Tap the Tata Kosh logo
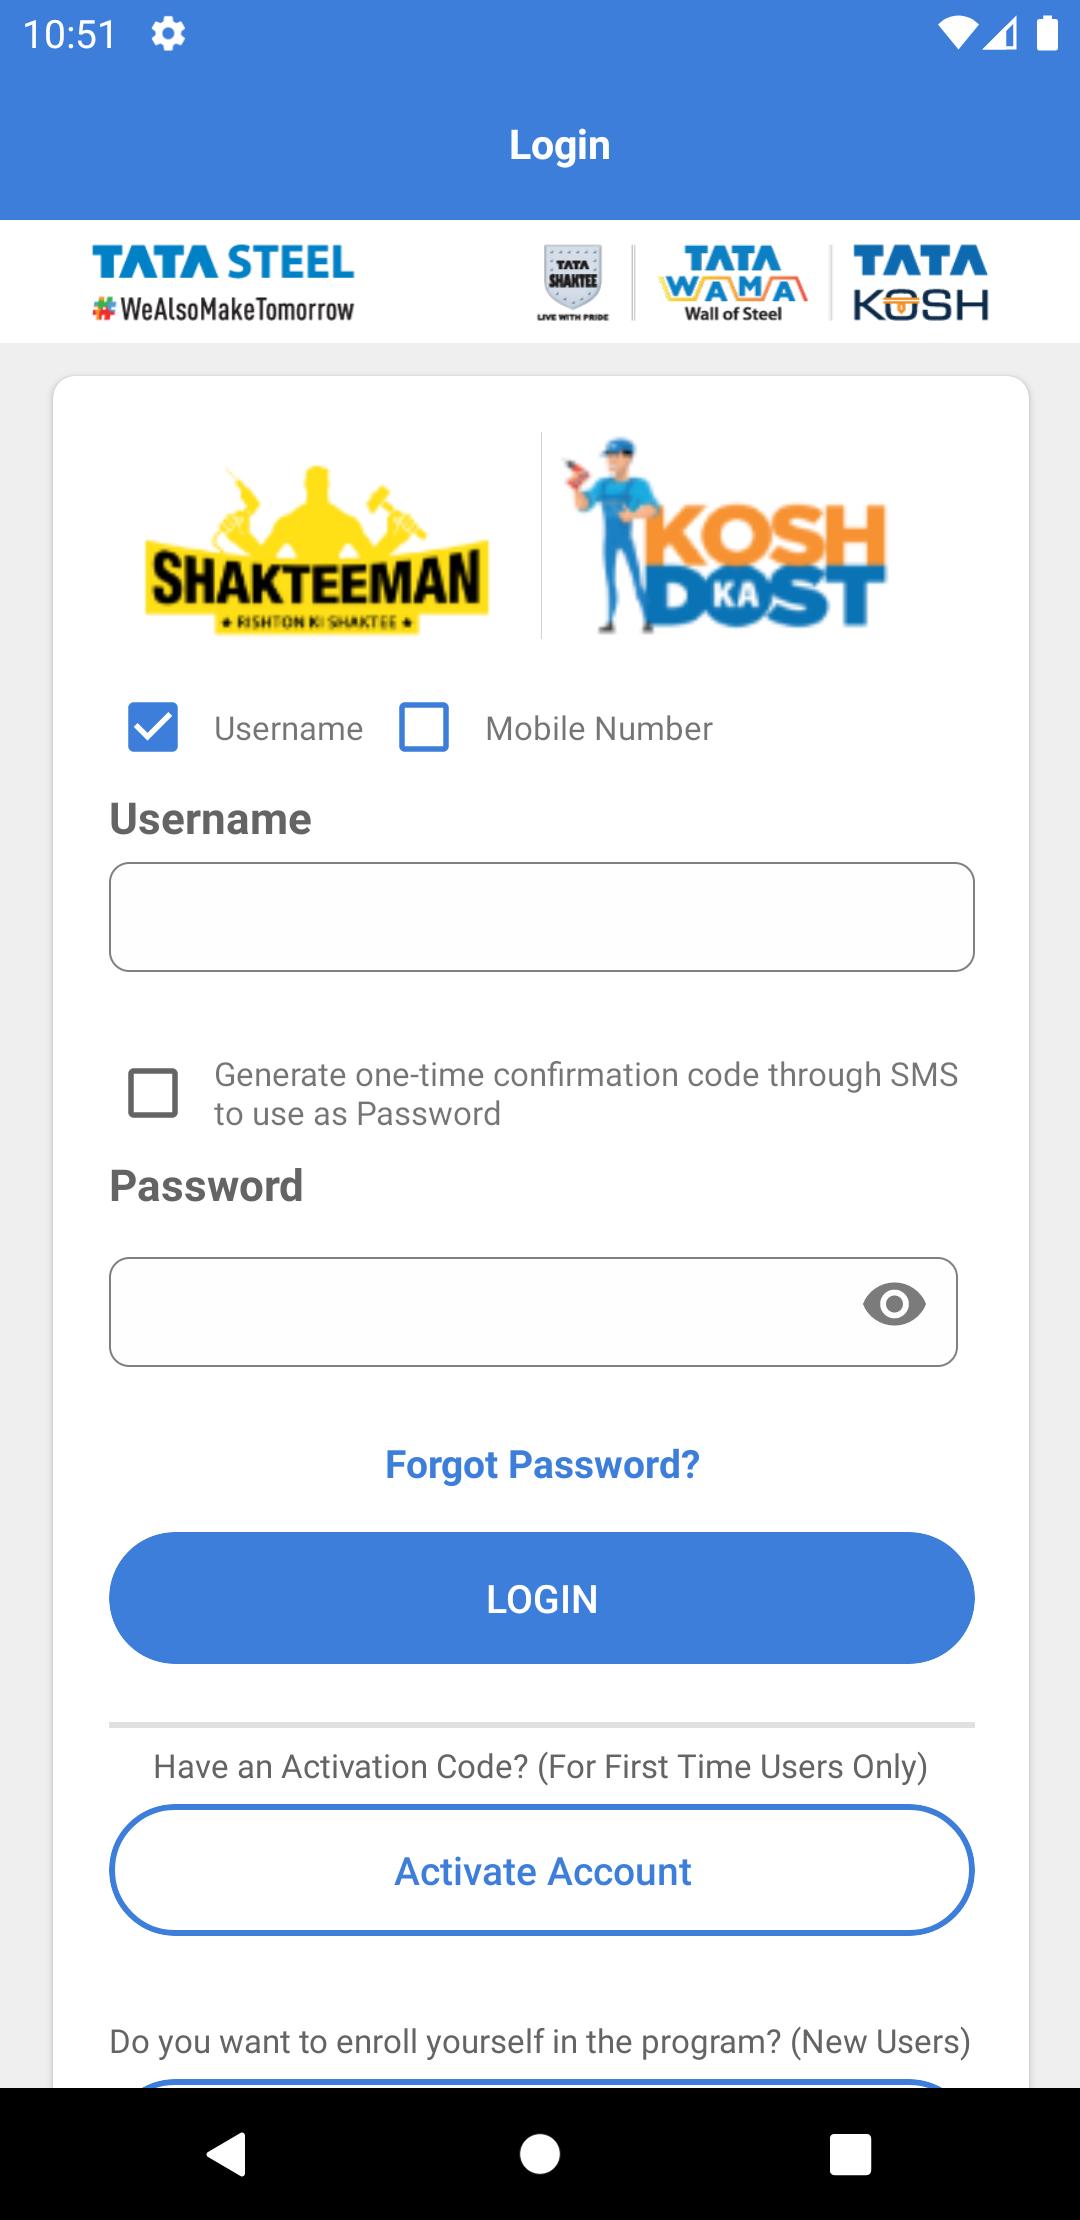The image size is (1080, 2220). tap(921, 283)
